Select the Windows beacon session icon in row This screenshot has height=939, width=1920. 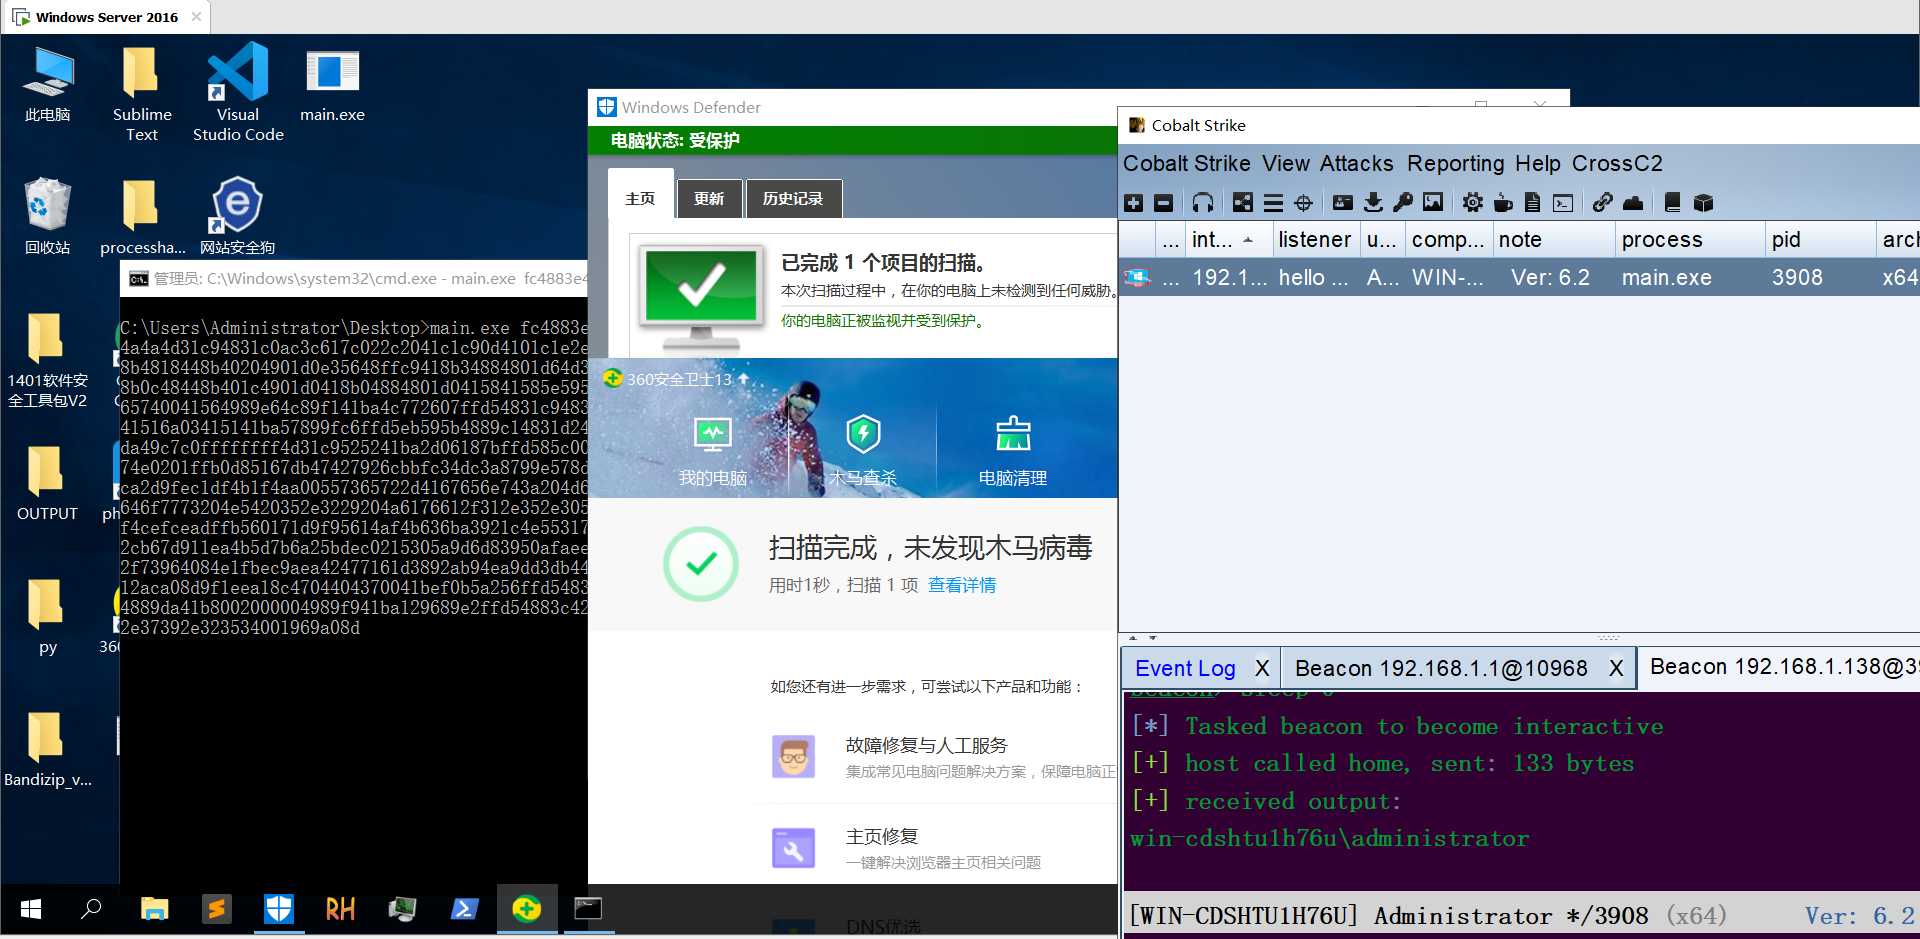click(1137, 277)
